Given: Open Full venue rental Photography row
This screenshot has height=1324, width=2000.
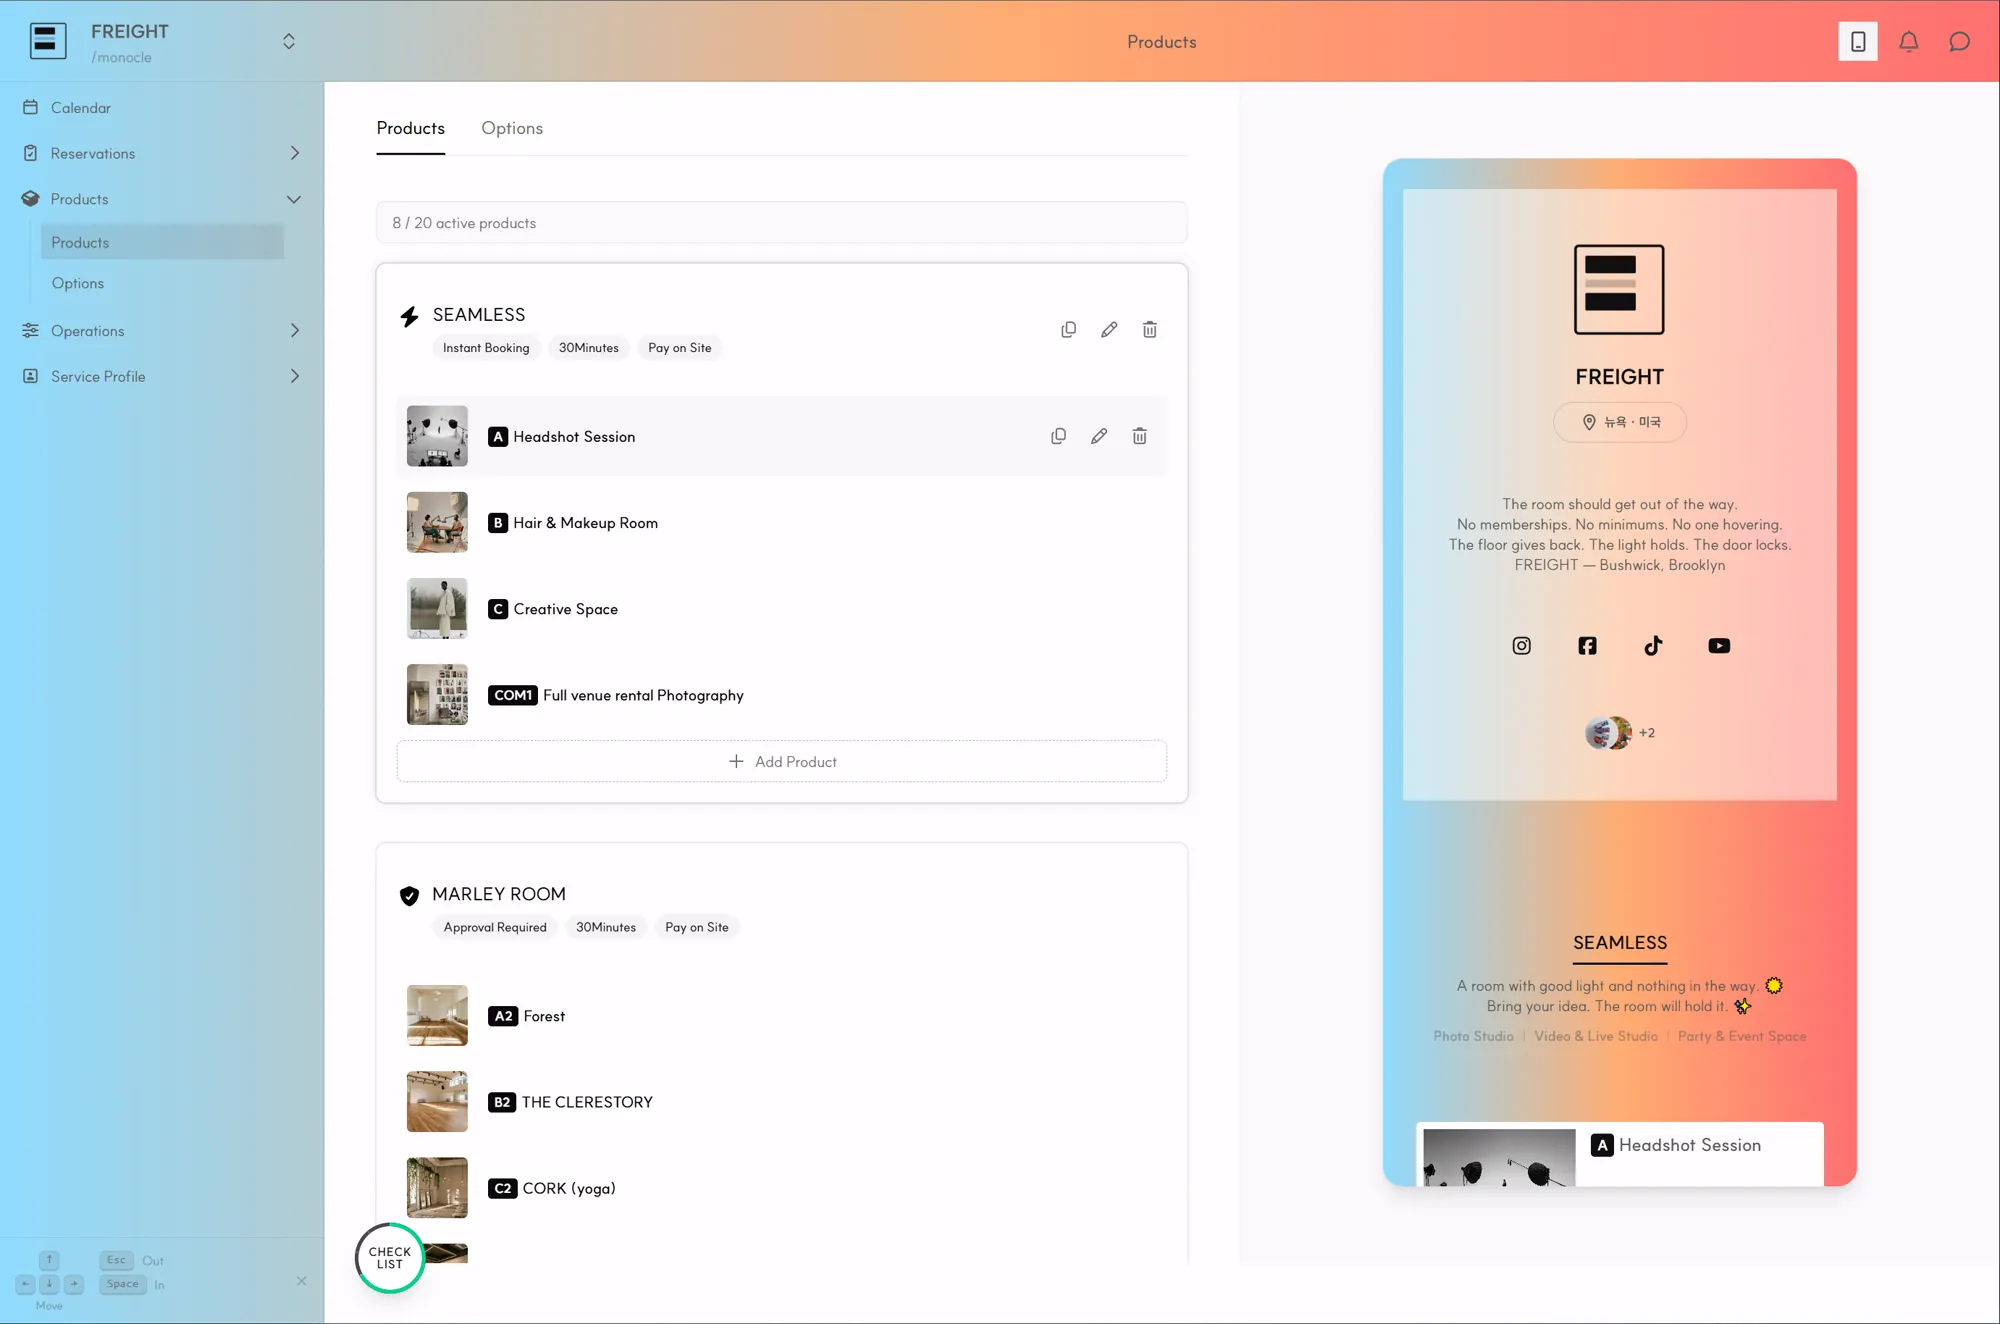Looking at the screenshot, I should point(782,694).
